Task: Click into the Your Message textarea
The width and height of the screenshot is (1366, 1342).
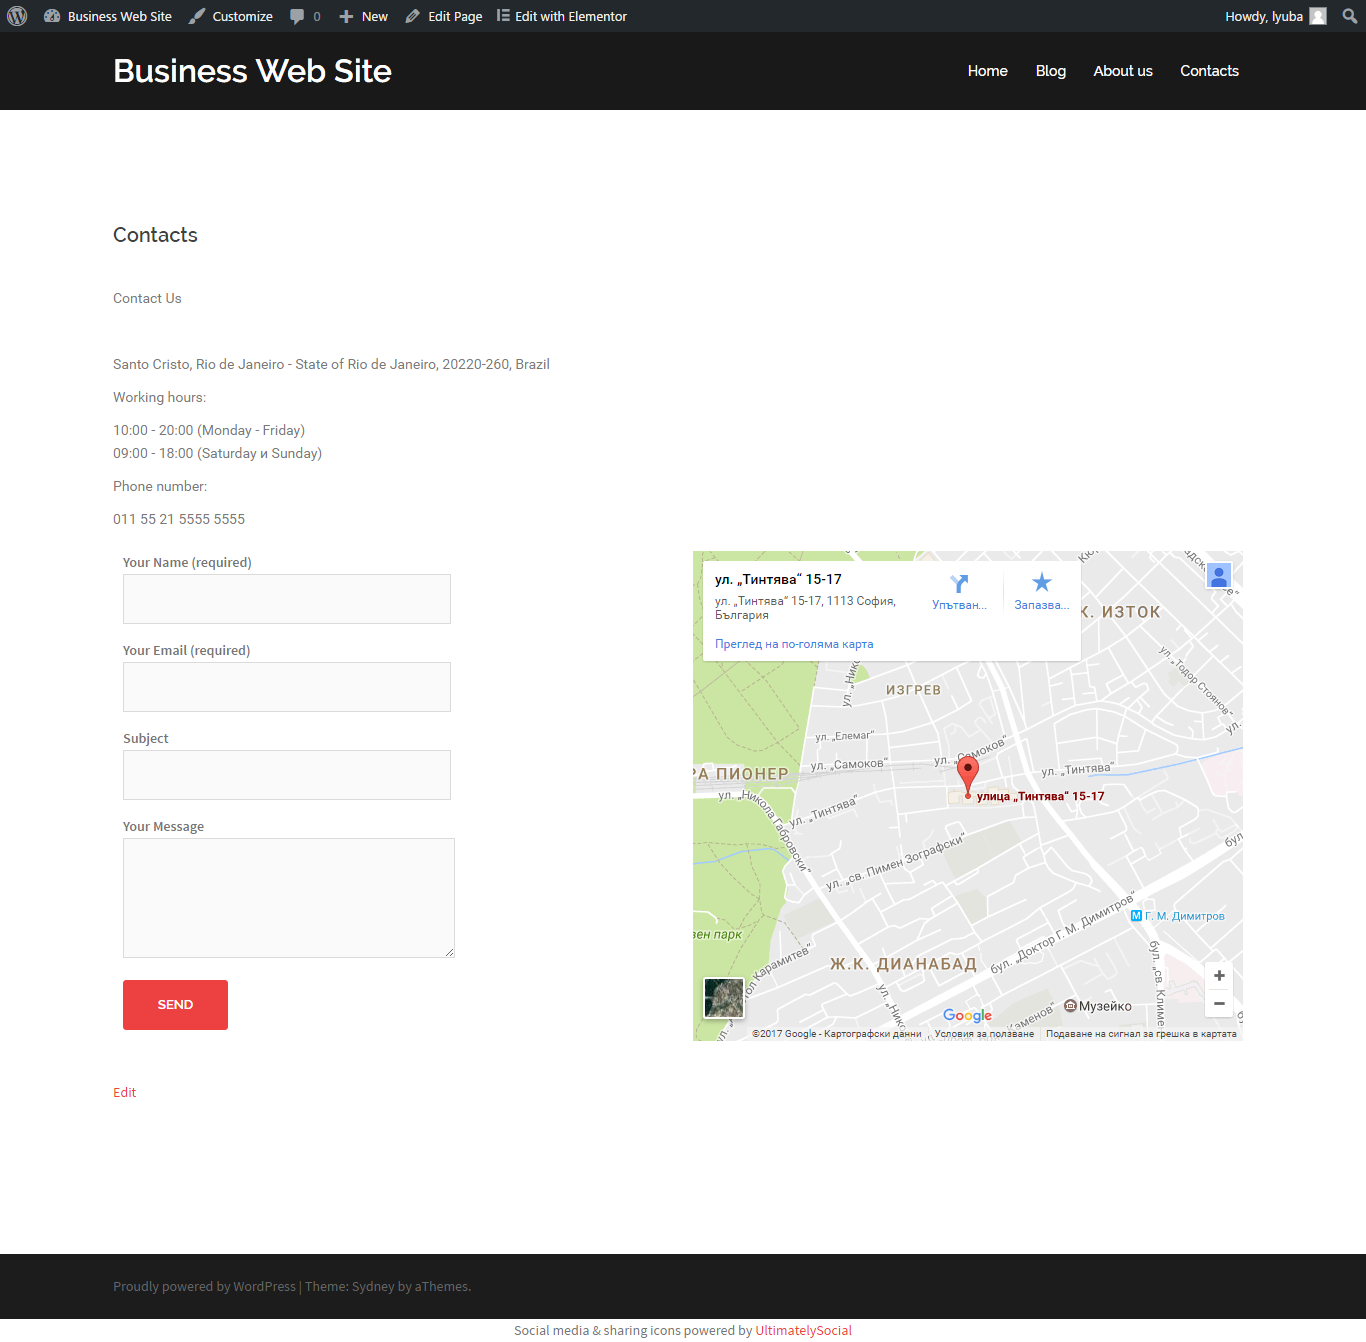Action: coord(289,898)
